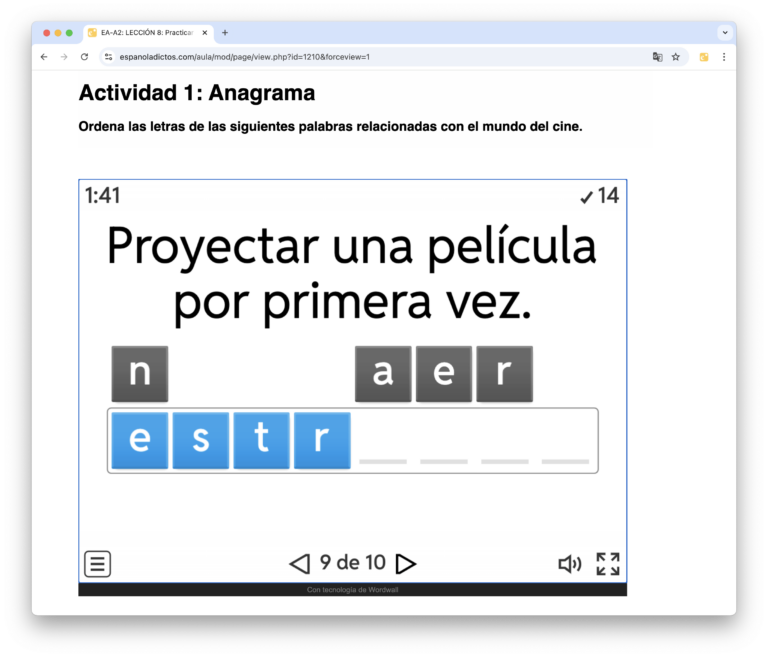Open the yellow extension icon
Image resolution: width=768 pixels, height=657 pixels.
(x=704, y=57)
